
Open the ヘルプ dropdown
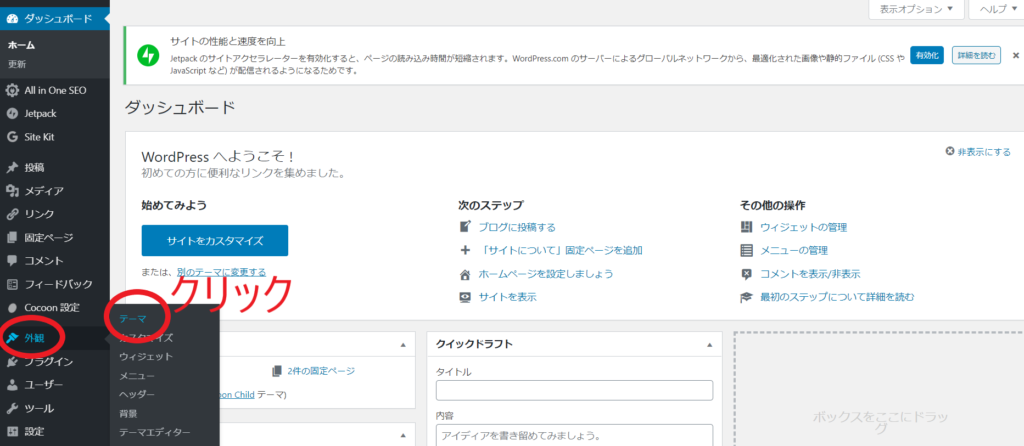click(997, 9)
